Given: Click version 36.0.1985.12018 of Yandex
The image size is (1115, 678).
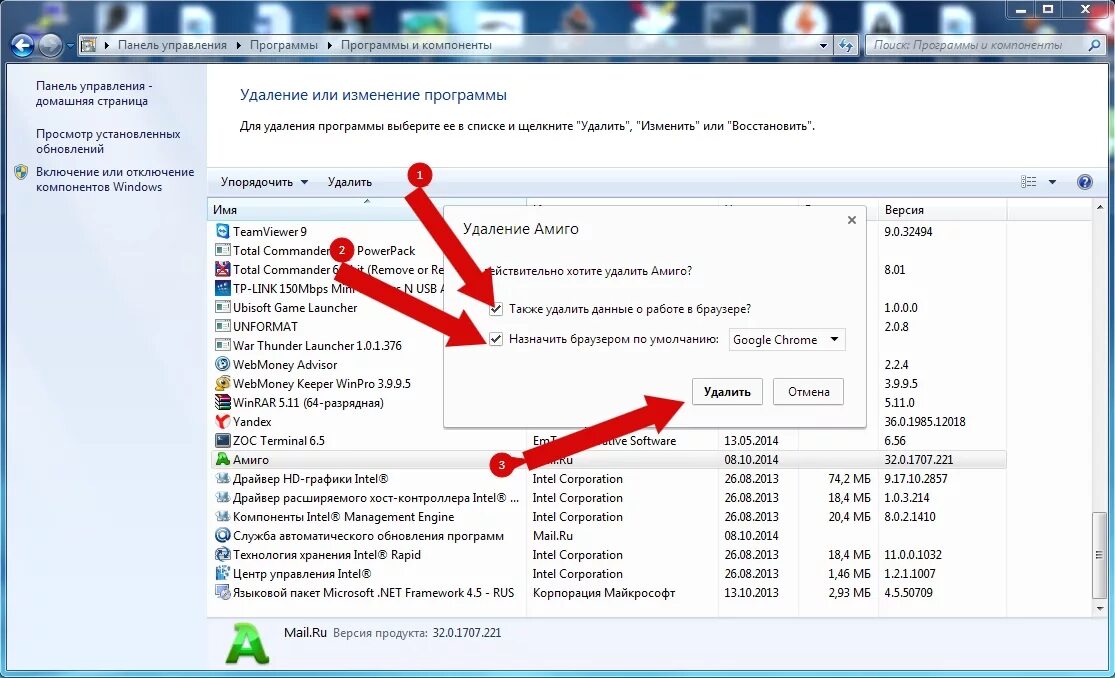Looking at the screenshot, I should tap(925, 422).
